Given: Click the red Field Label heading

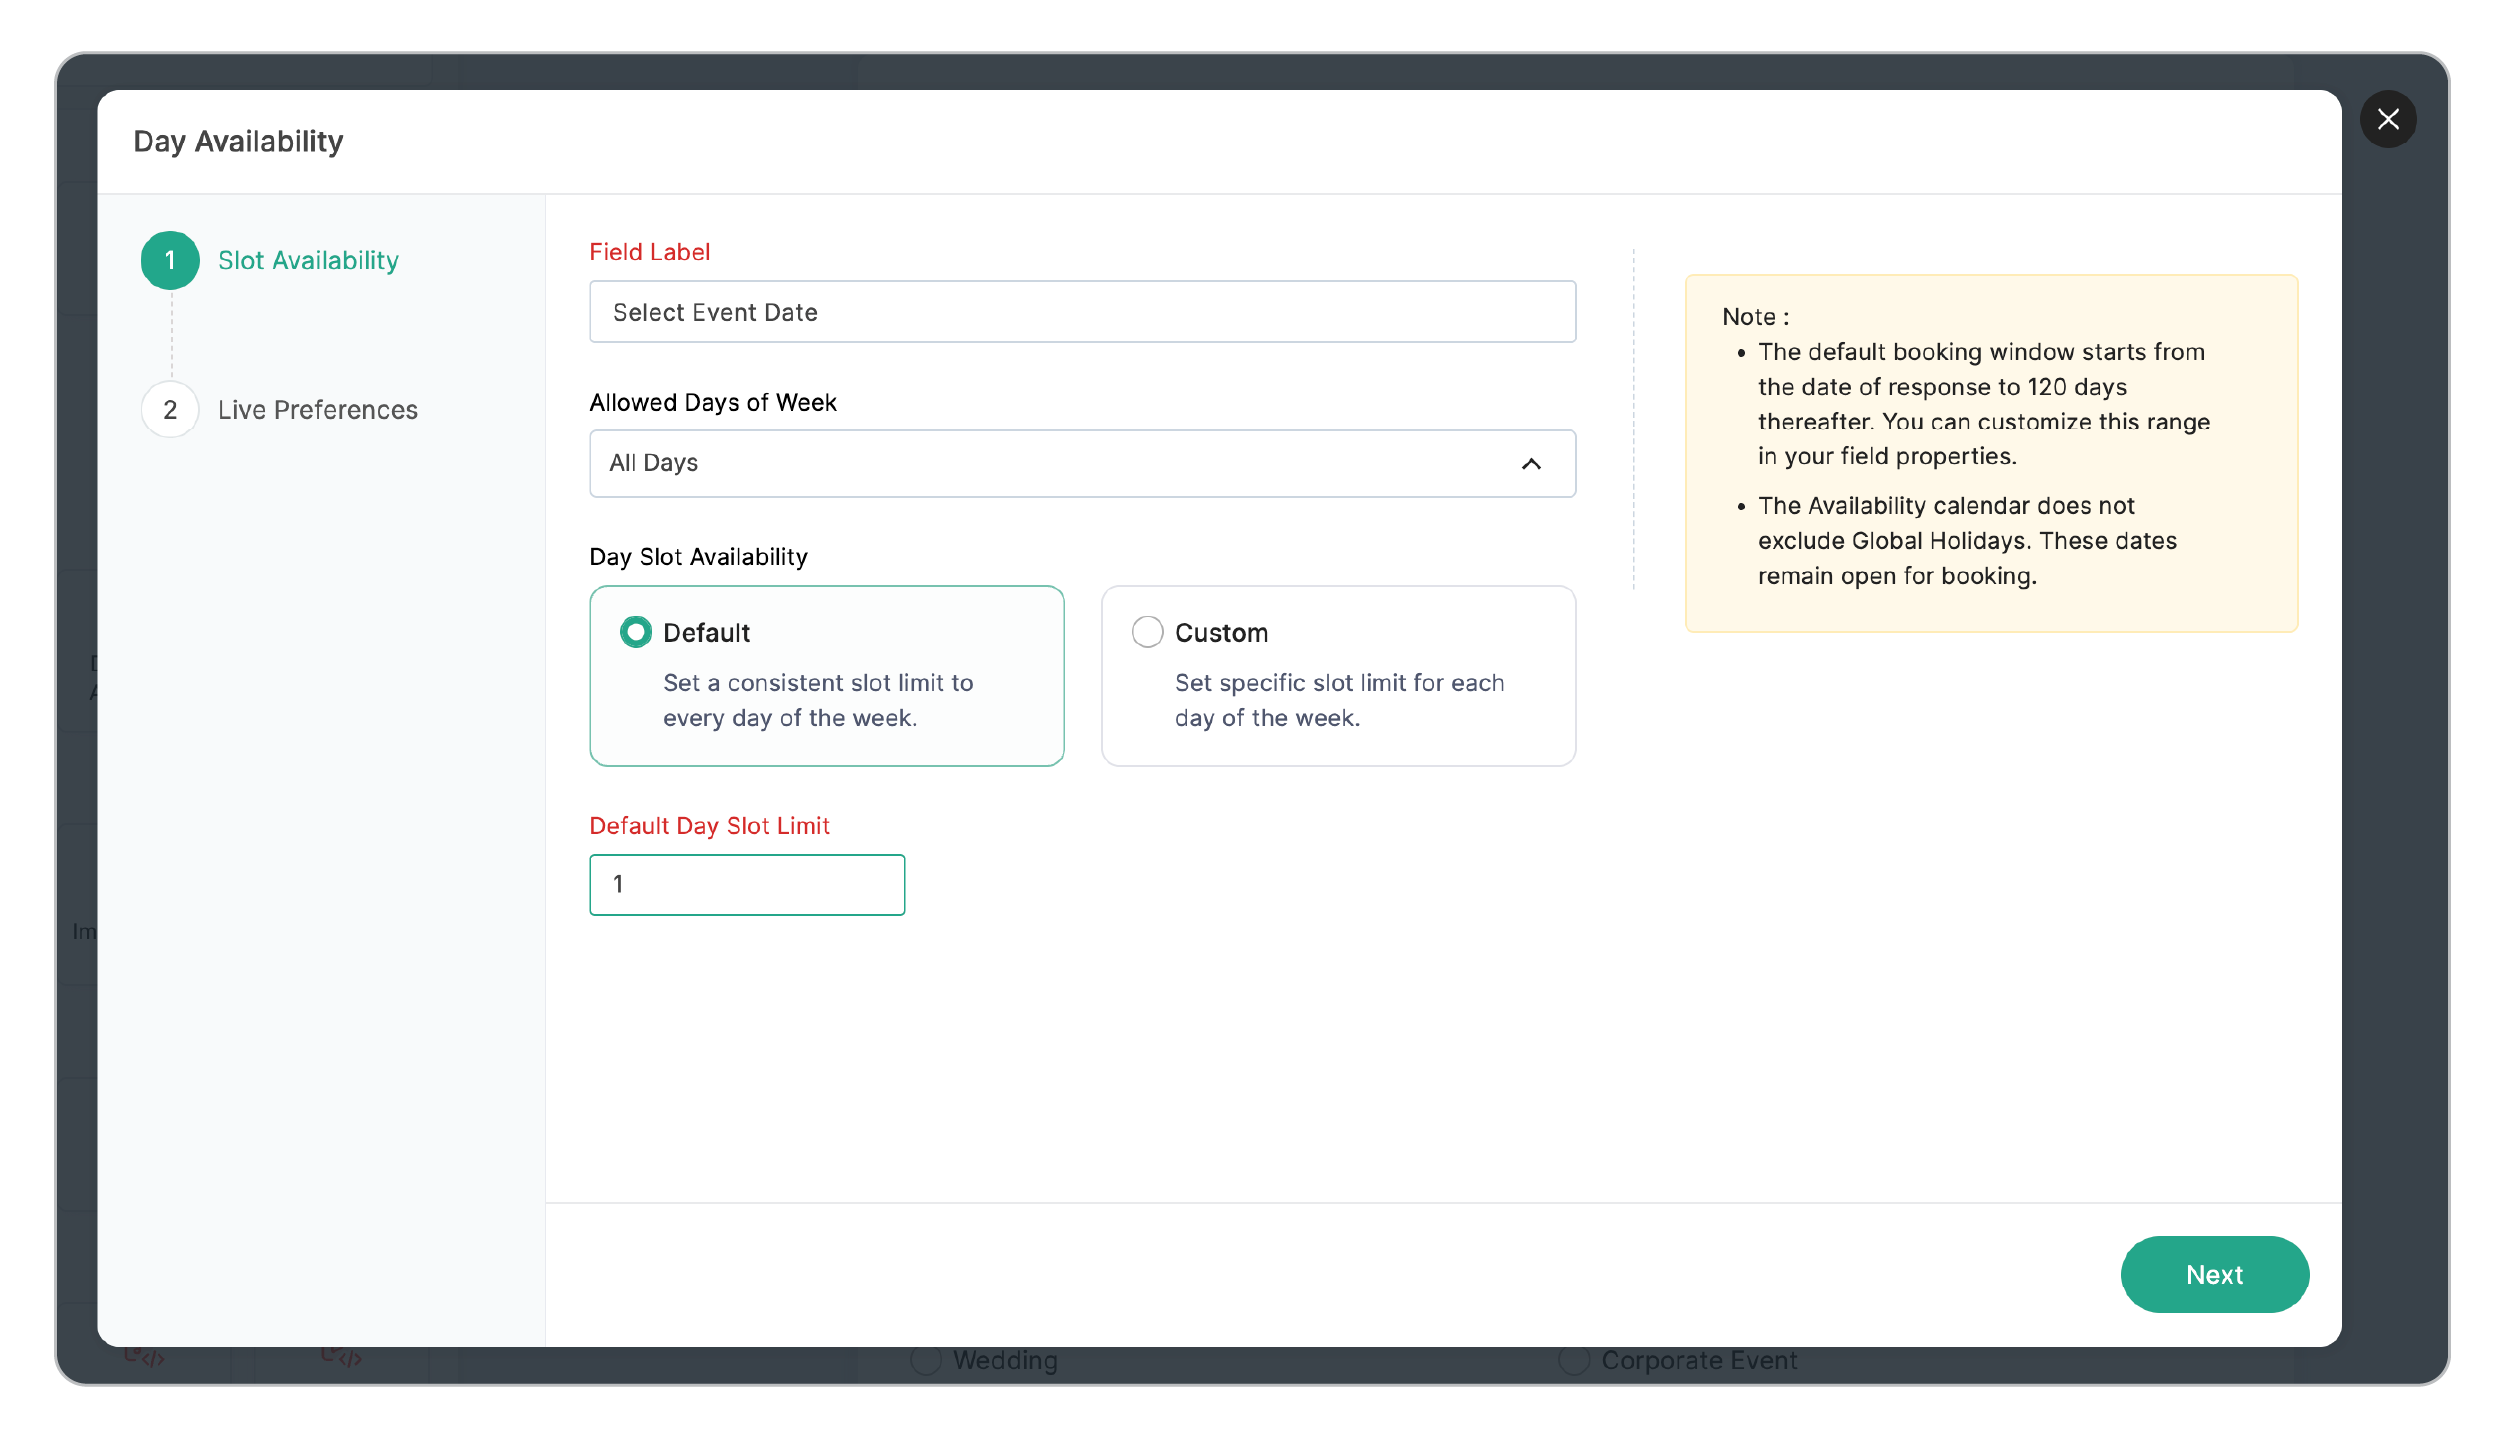Looking at the screenshot, I should 649,252.
